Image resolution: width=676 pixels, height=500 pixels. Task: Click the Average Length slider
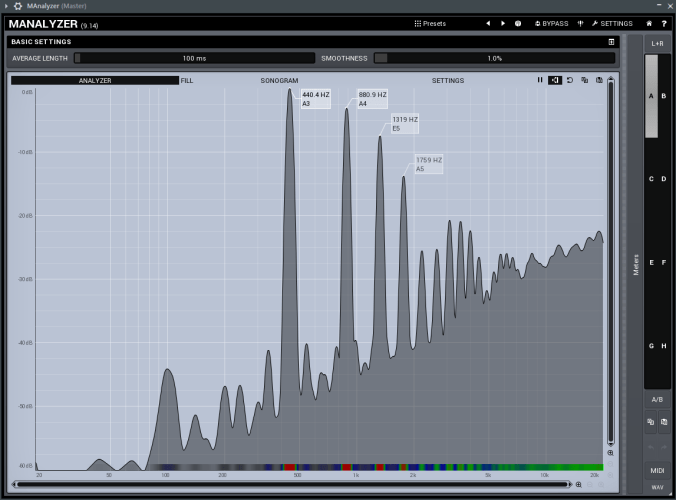click(194, 58)
